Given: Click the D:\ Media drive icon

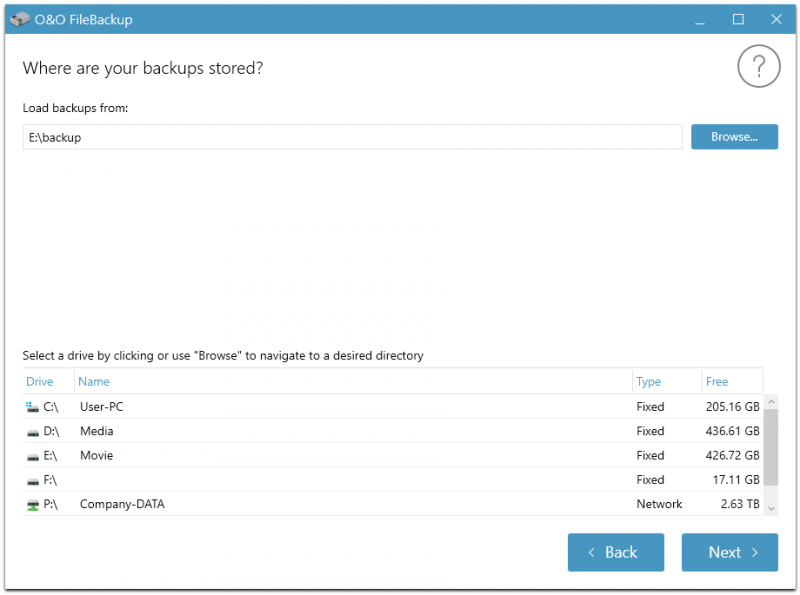Looking at the screenshot, I should pos(33,433).
